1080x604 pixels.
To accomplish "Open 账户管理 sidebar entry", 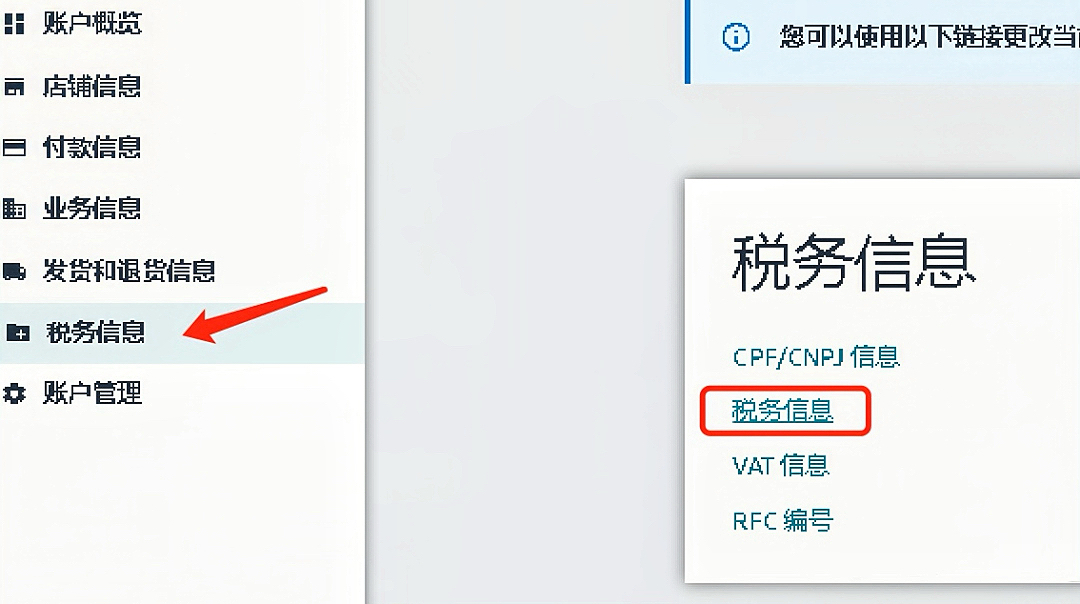I will [92, 393].
